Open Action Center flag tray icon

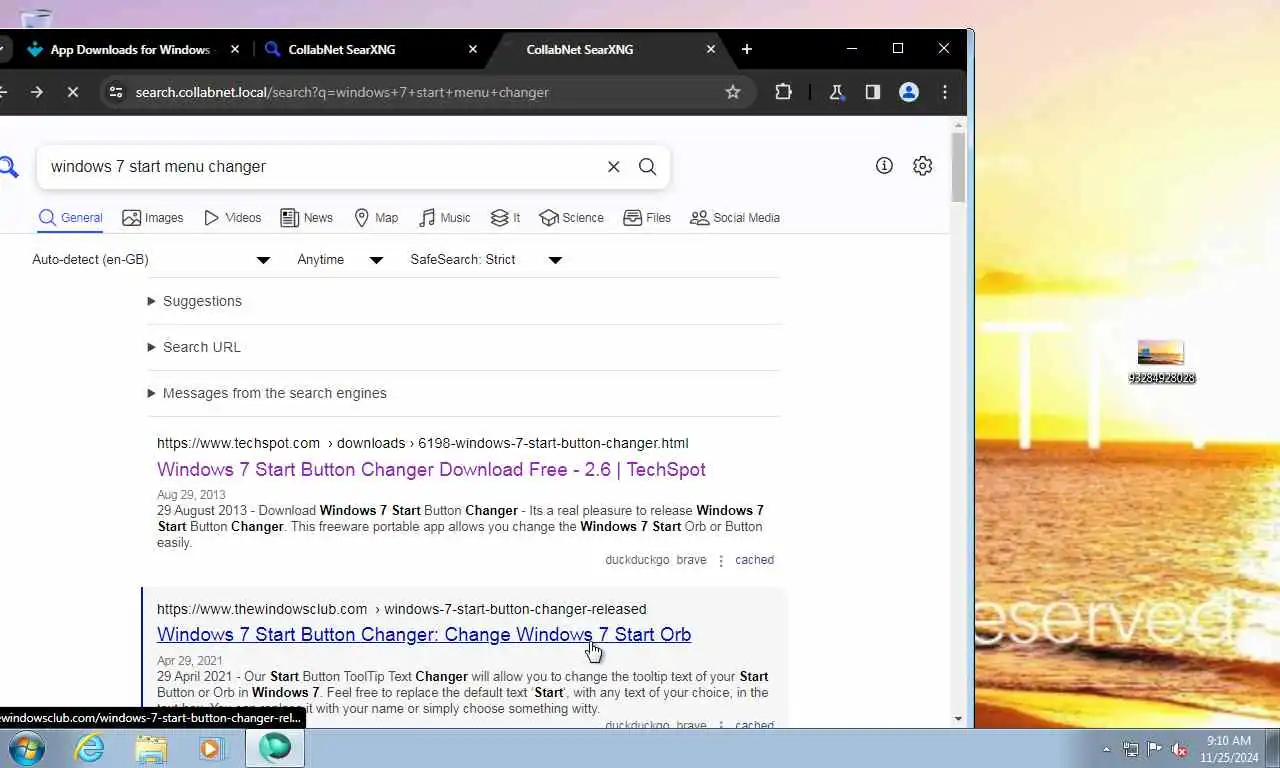click(1154, 749)
